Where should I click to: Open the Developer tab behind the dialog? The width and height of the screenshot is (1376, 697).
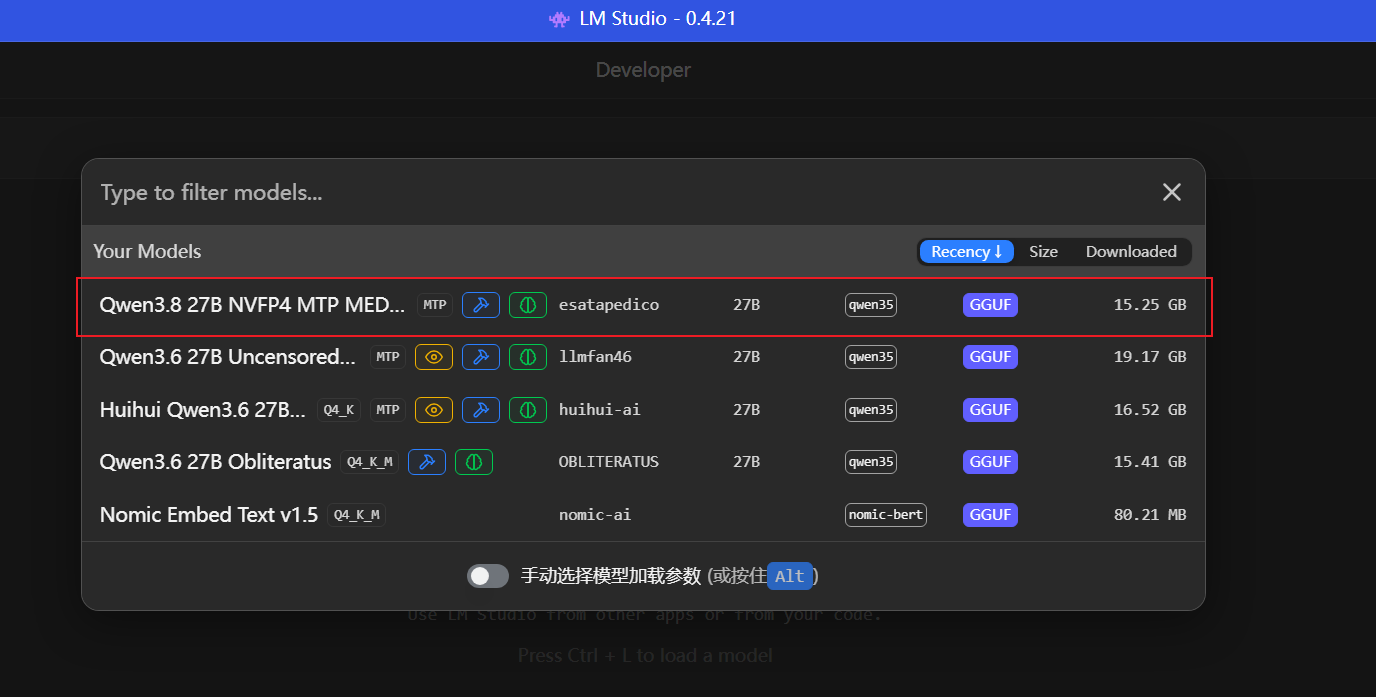(643, 70)
